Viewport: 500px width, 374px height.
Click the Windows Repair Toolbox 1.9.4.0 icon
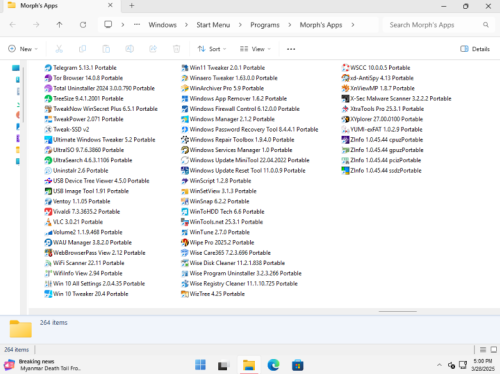185,140
